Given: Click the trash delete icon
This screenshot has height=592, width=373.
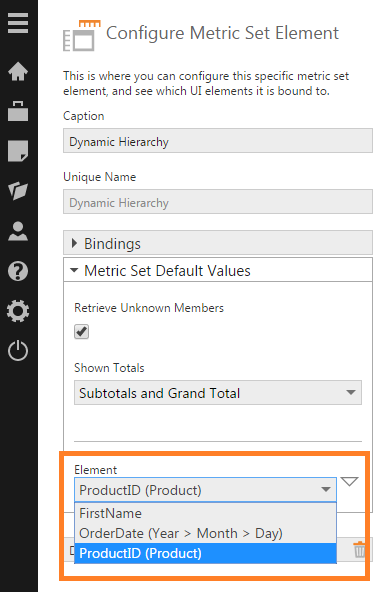Looking at the screenshot, I should (359, 549).
